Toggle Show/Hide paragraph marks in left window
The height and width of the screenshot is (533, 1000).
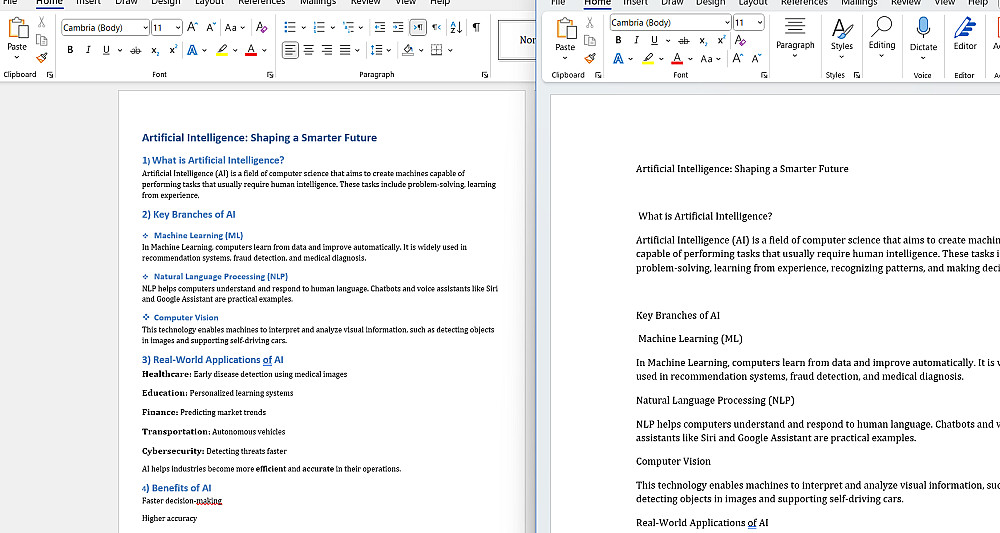click(476, 27)
